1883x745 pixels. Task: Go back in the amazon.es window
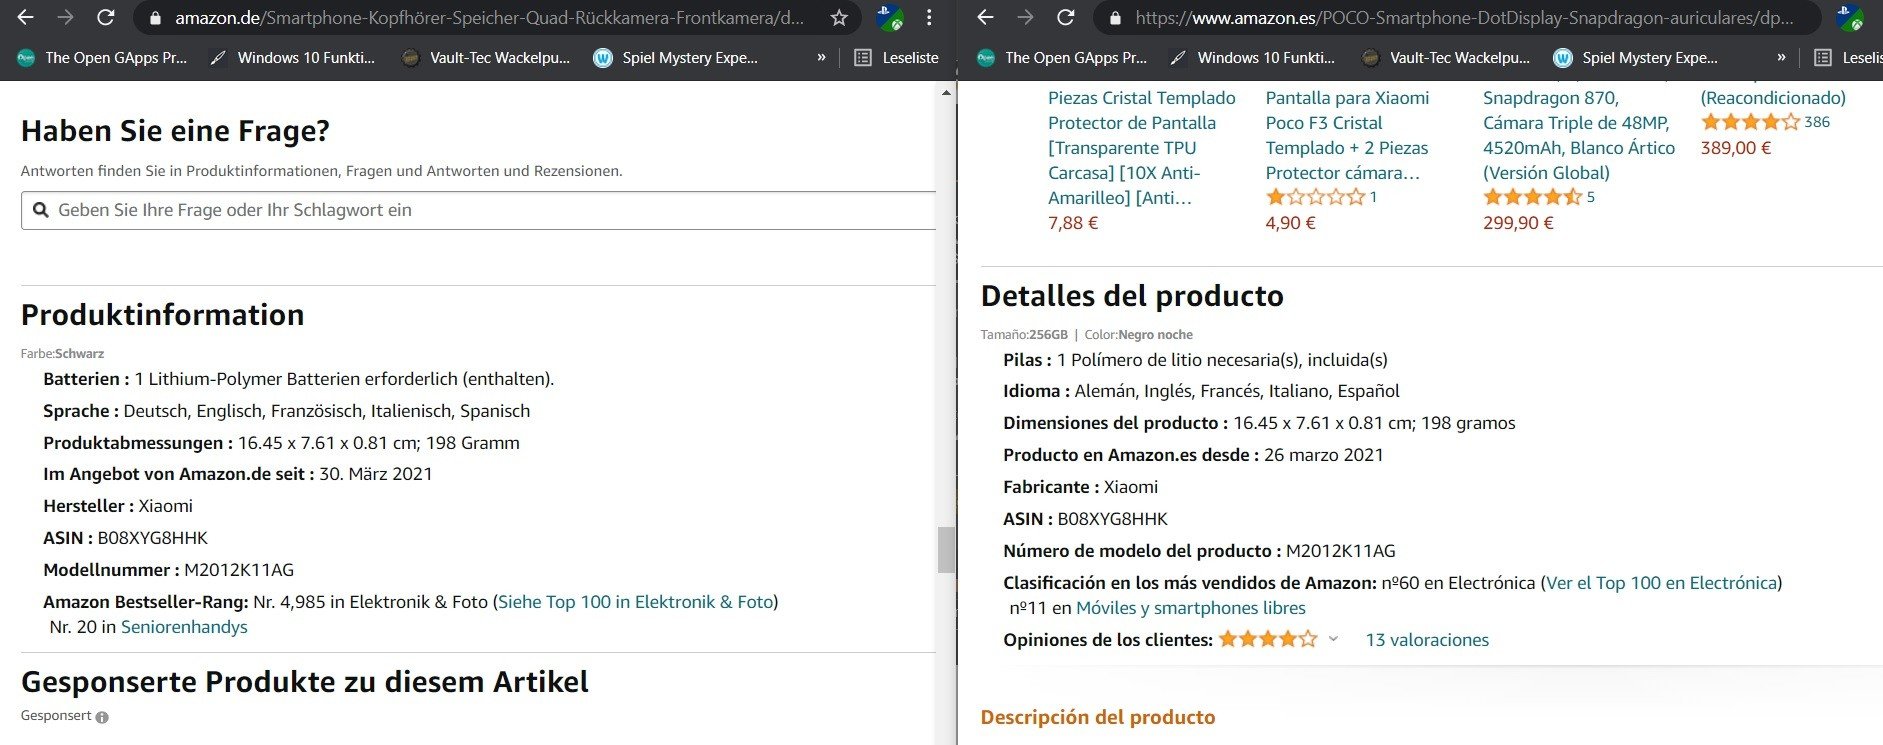pos(985,17)
